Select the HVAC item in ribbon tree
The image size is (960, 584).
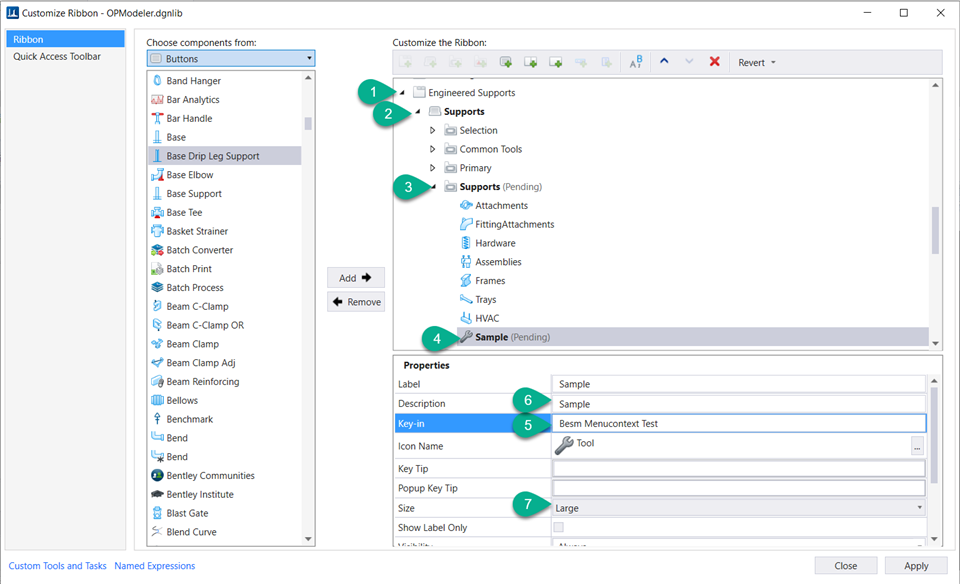487,318
